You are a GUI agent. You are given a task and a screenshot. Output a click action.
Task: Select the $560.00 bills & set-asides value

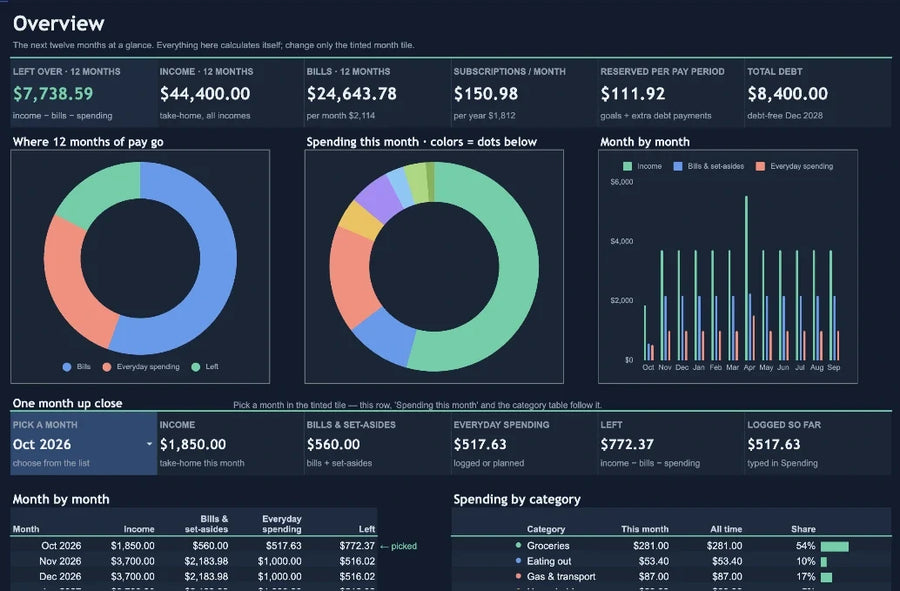333,444
